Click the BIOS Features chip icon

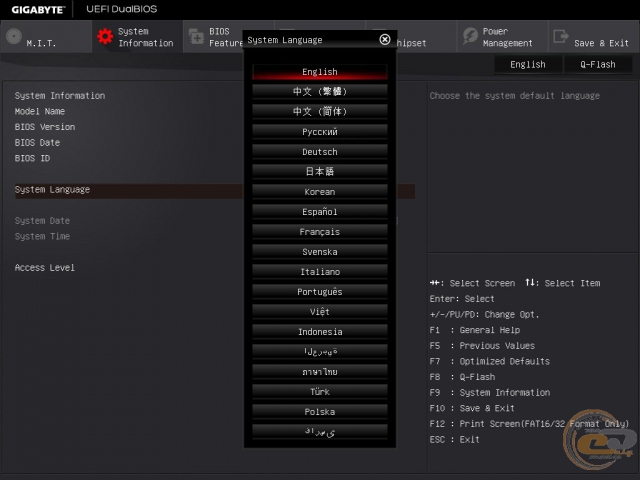[196, 36]
